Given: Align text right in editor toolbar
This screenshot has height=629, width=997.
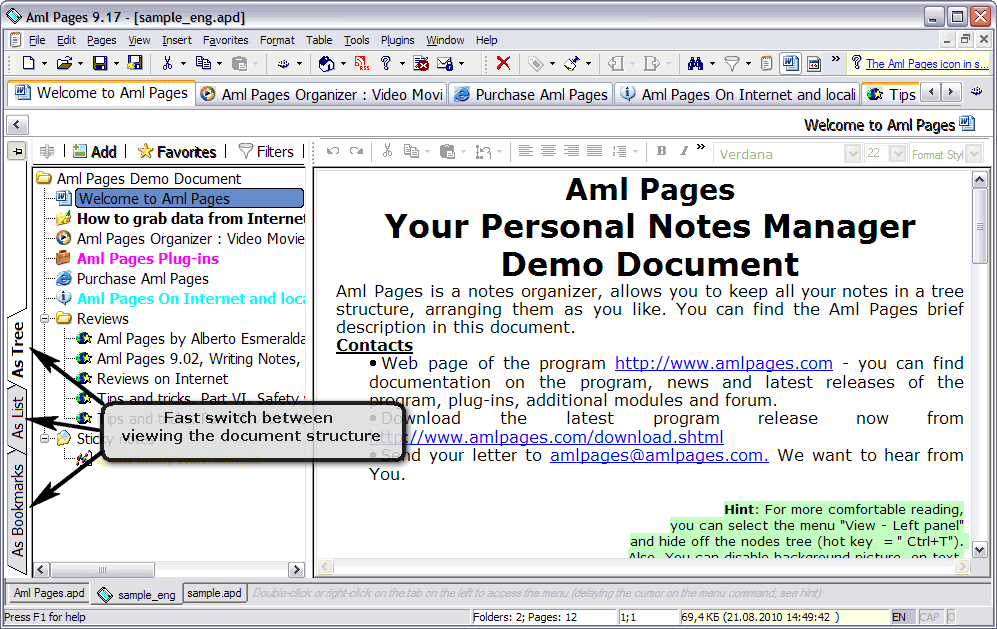Looking at the screenshot, I should 571,151.
